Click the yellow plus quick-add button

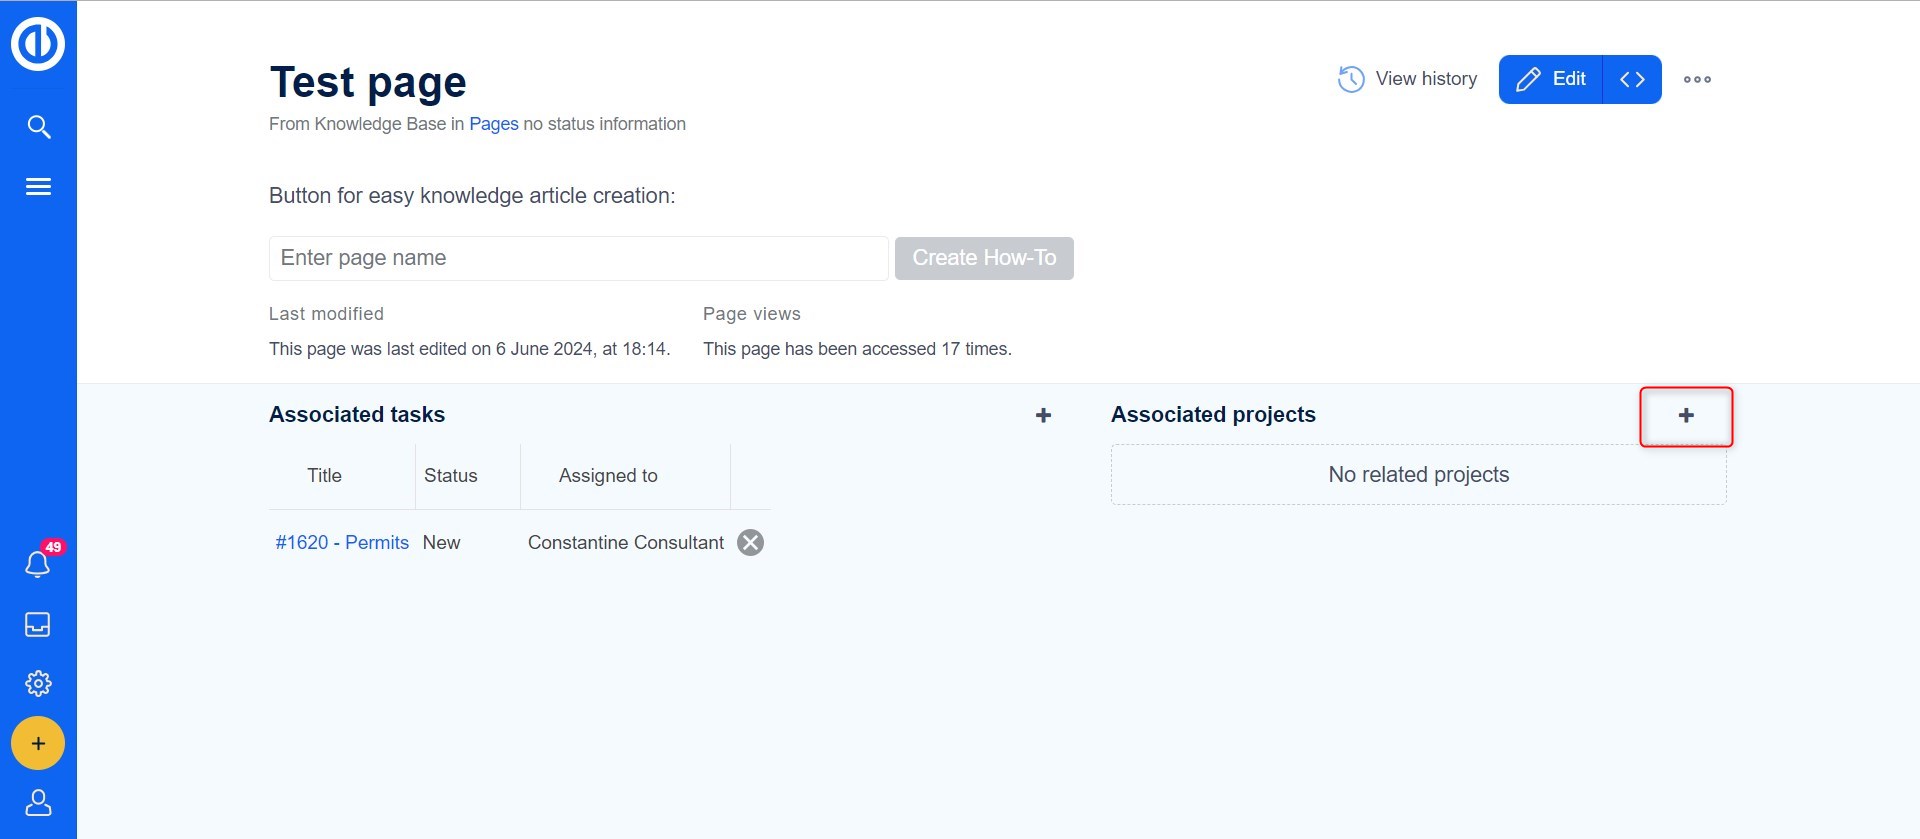pyautogui.click(x=38, y=744)
